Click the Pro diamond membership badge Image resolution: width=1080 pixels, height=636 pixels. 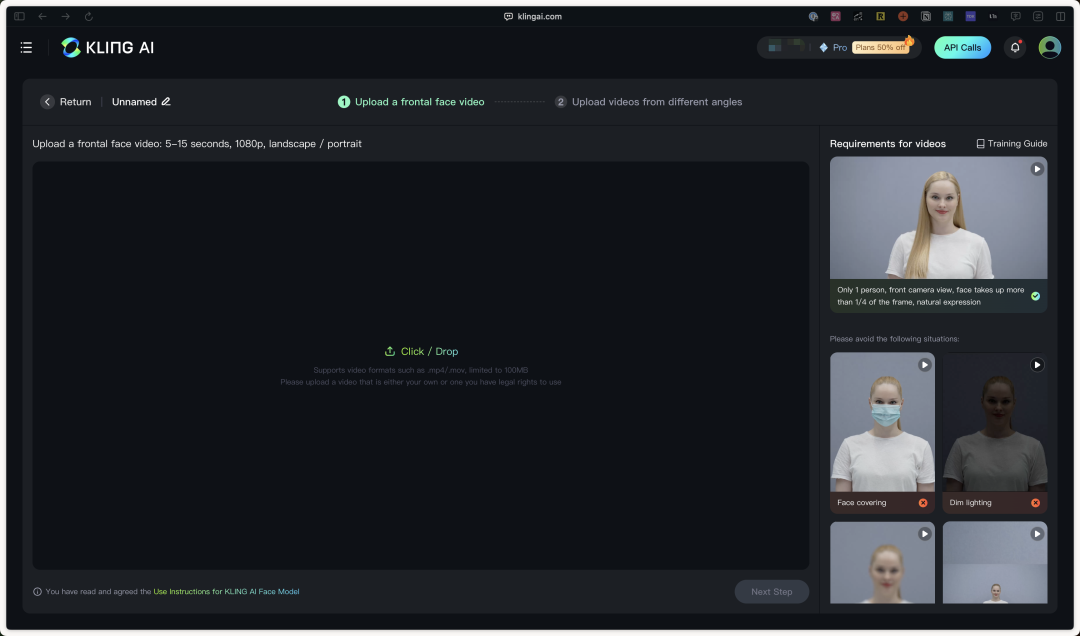click(x=833, y=48)
